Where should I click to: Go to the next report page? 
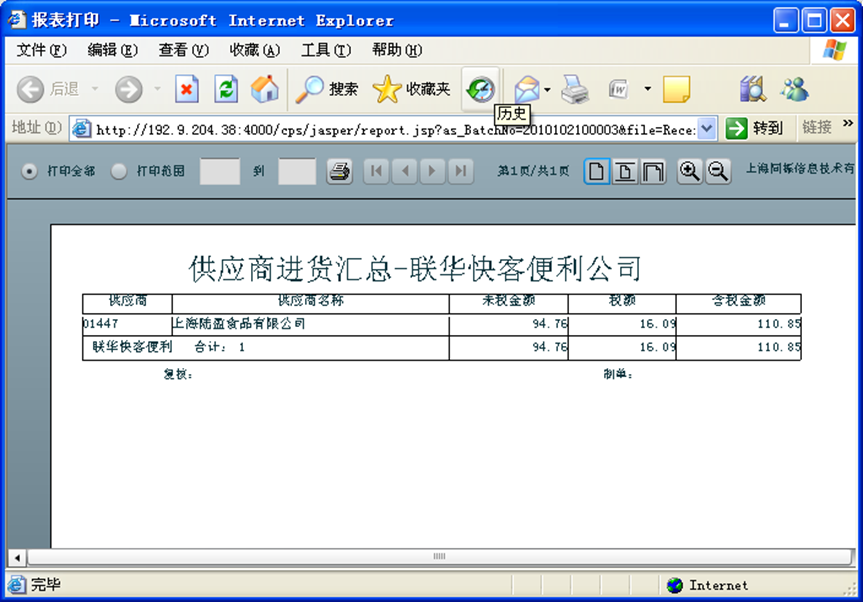pos(433,171)
